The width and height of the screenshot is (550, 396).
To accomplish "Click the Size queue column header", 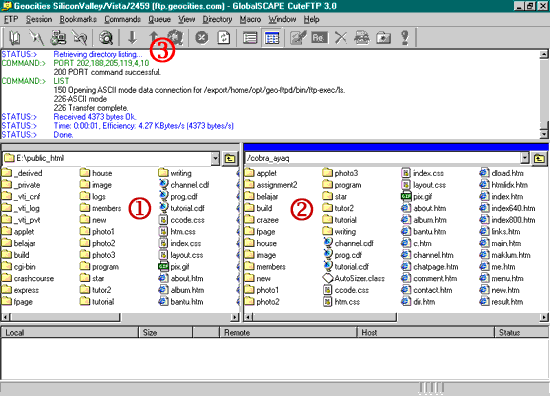I will coord(166,332).
